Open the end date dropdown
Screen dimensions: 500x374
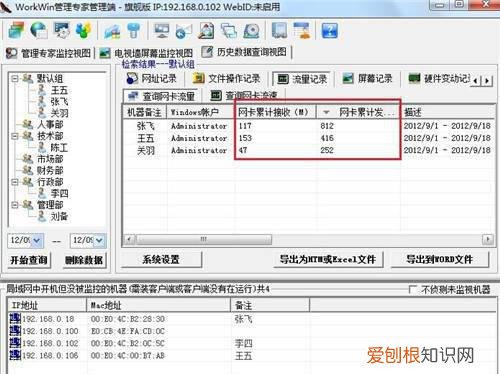pyautogui.click(x=99, y=240)
